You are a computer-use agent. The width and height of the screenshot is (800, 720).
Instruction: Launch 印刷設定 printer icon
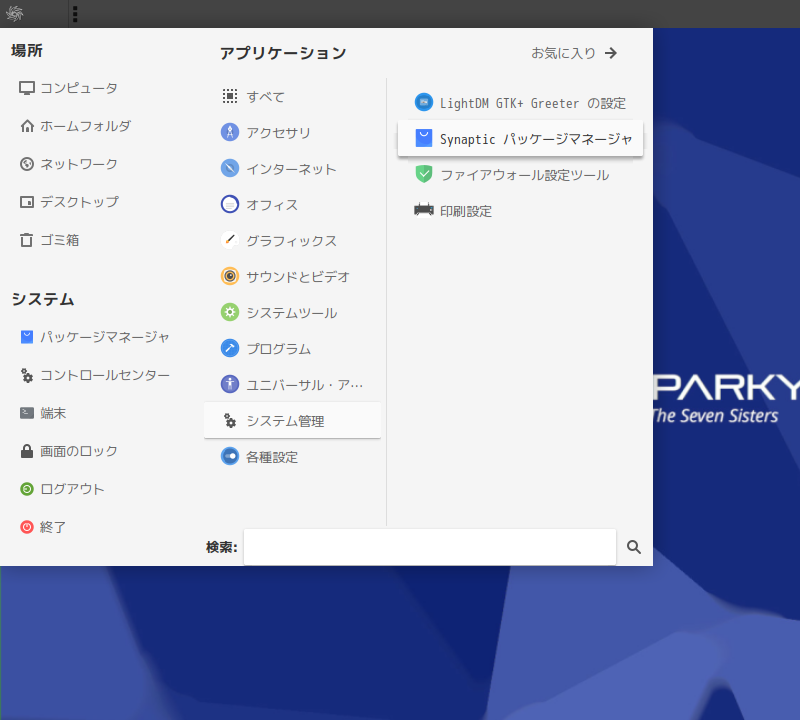pyautogui.click(x=424, y=210)
